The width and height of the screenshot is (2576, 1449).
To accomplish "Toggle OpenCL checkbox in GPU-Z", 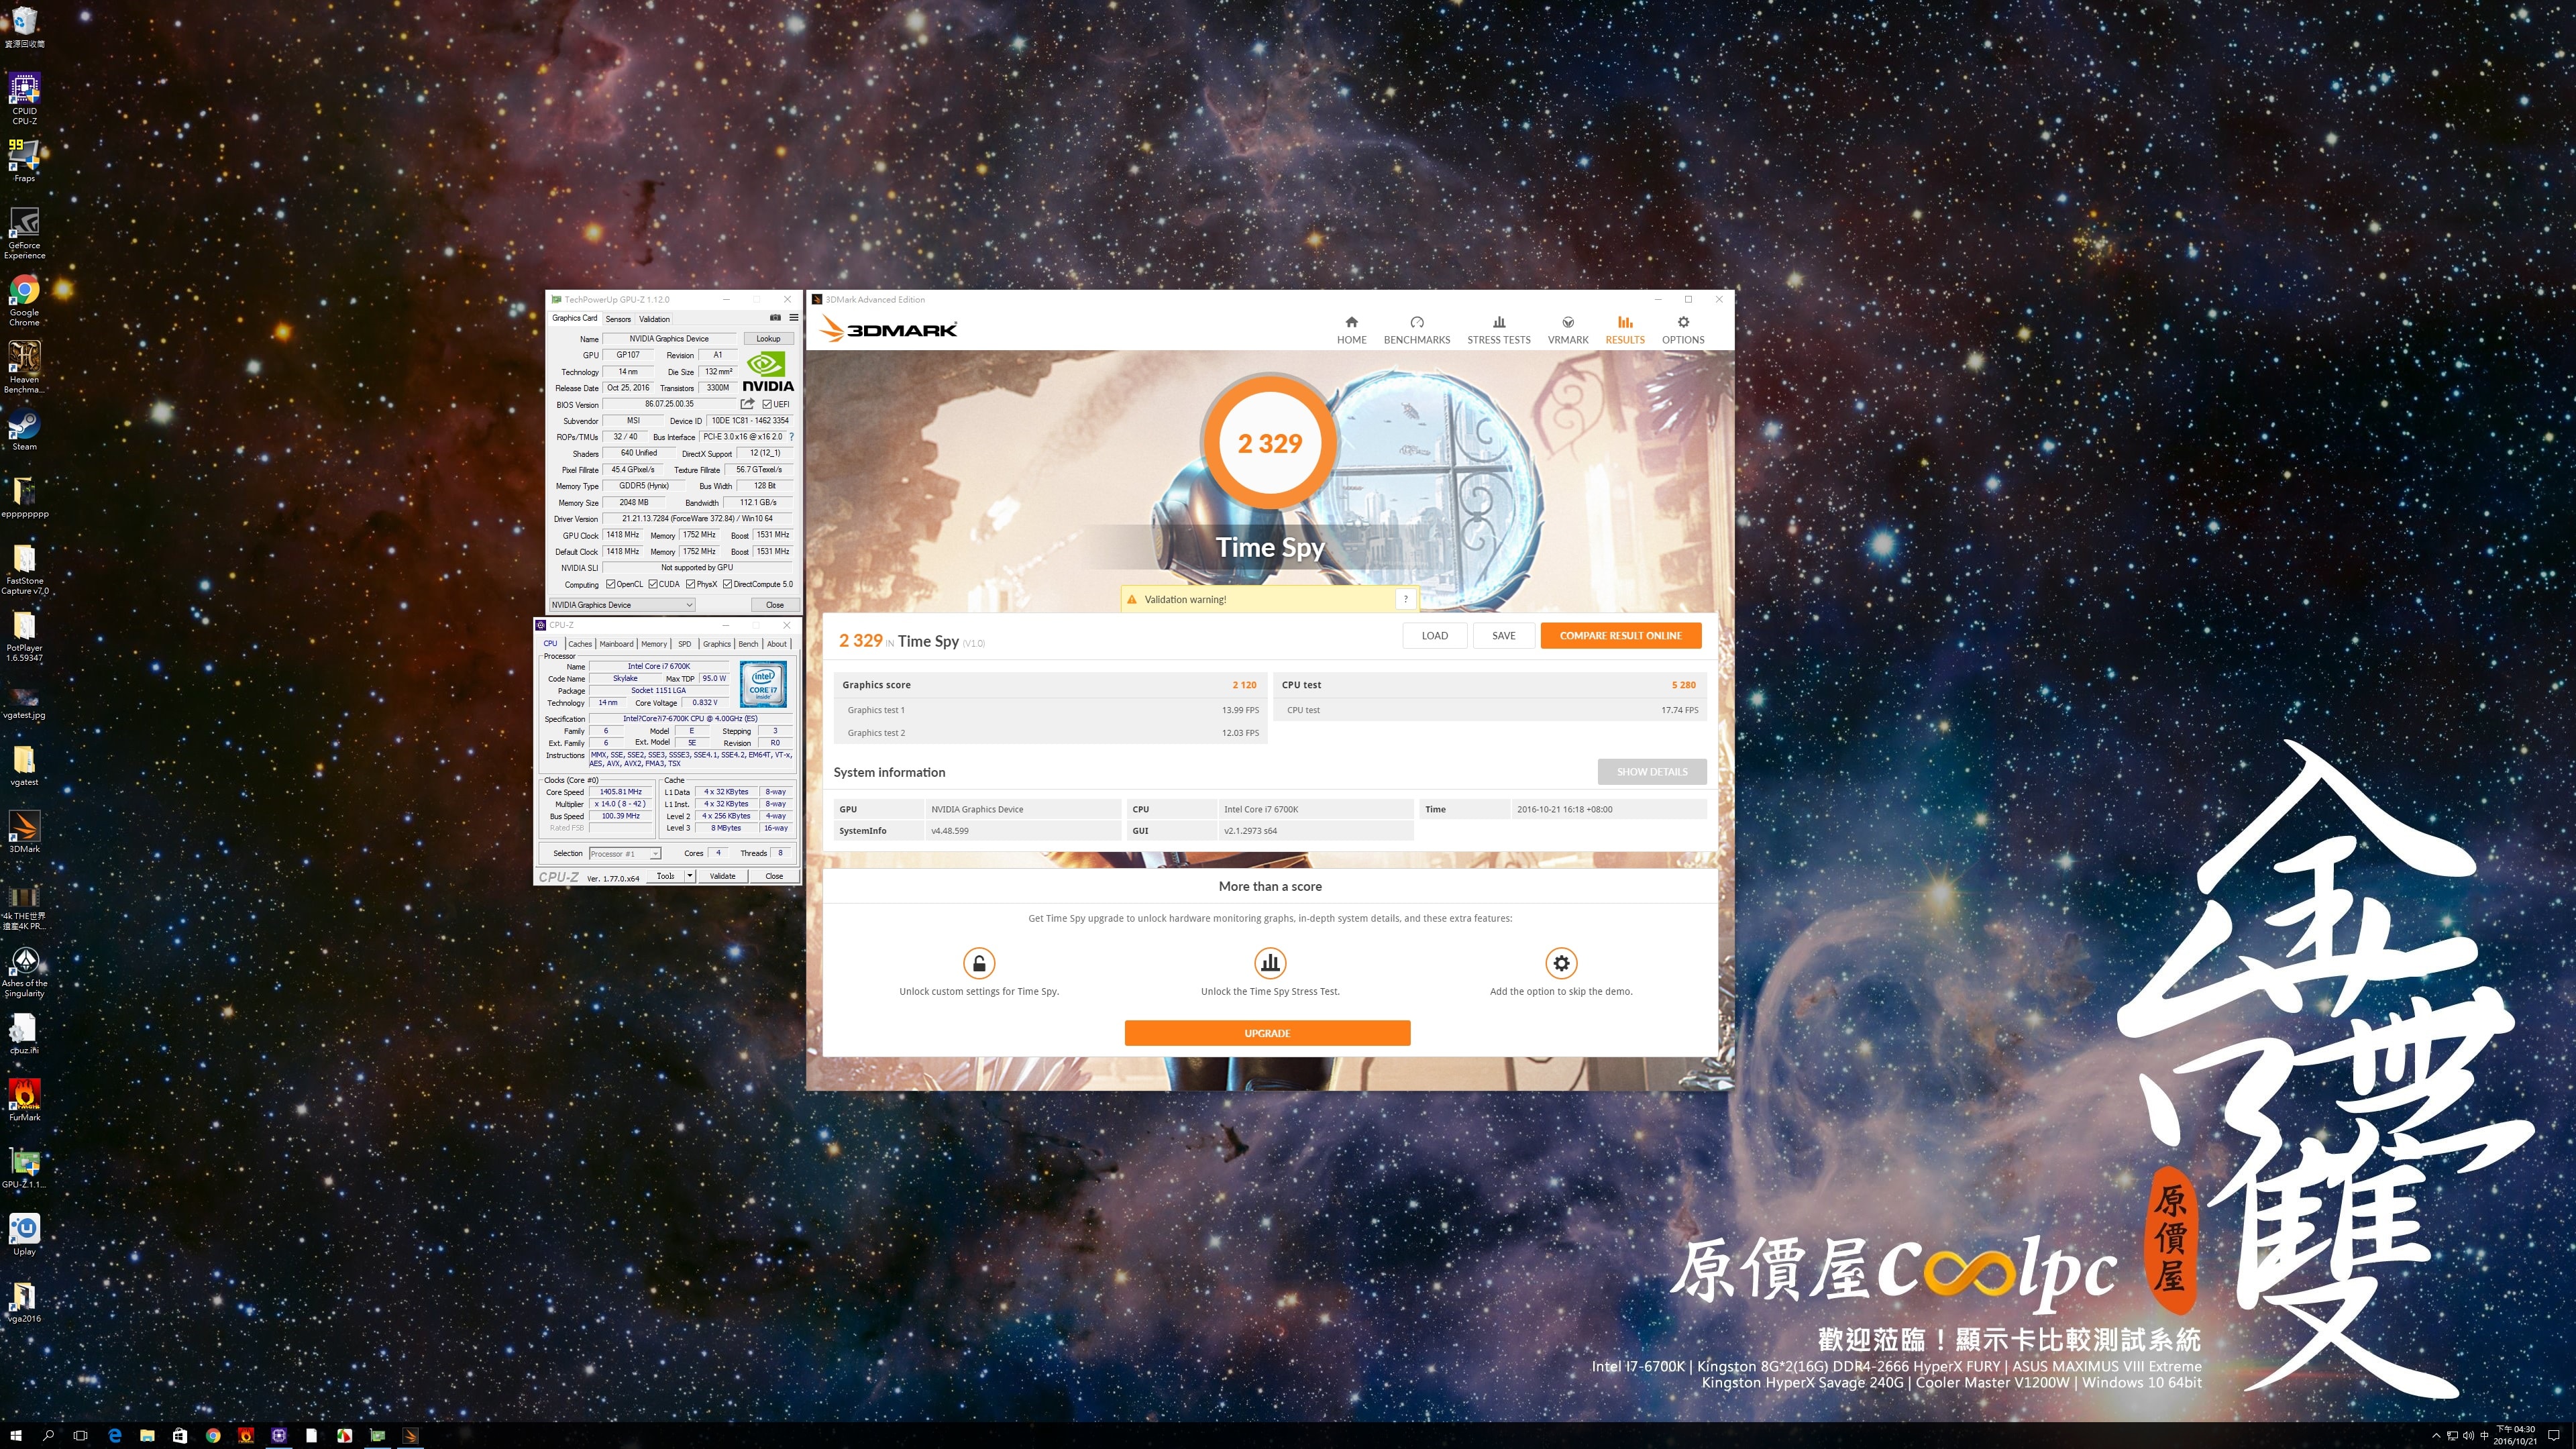I will (x=610, y=584).
